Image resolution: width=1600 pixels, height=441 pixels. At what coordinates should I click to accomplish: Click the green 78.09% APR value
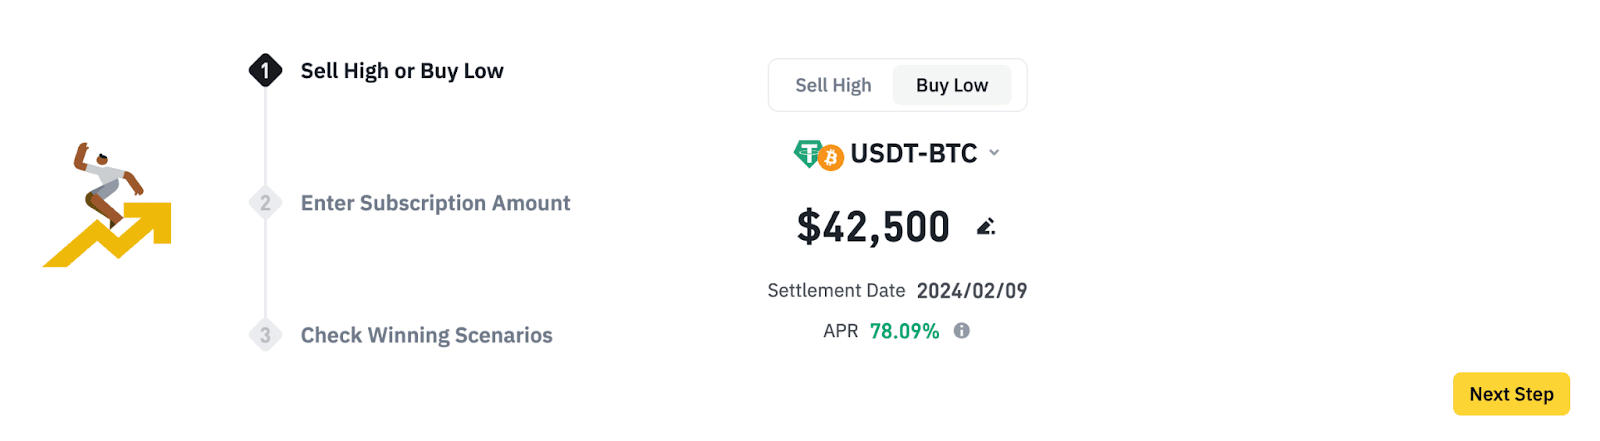904,331
